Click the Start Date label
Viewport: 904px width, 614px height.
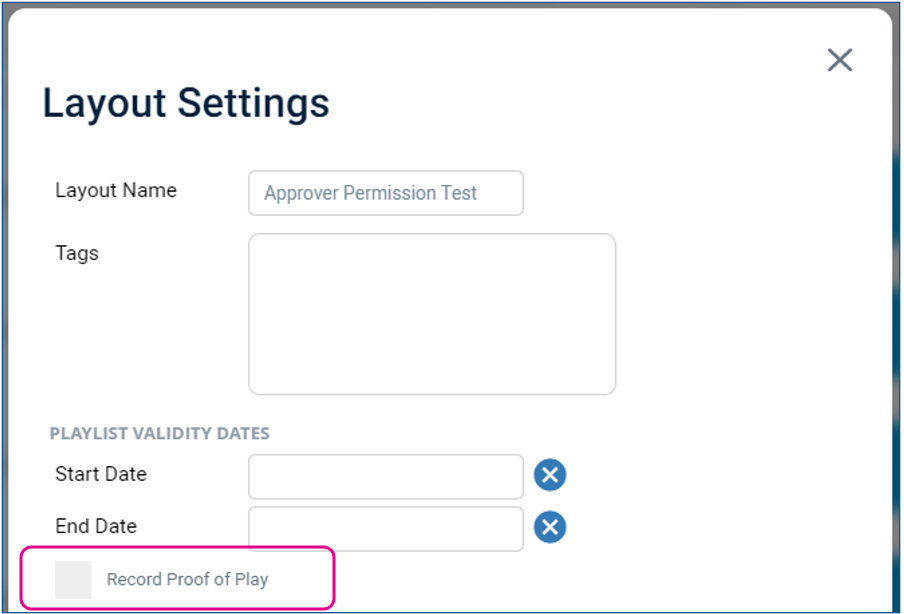[101, 474]
